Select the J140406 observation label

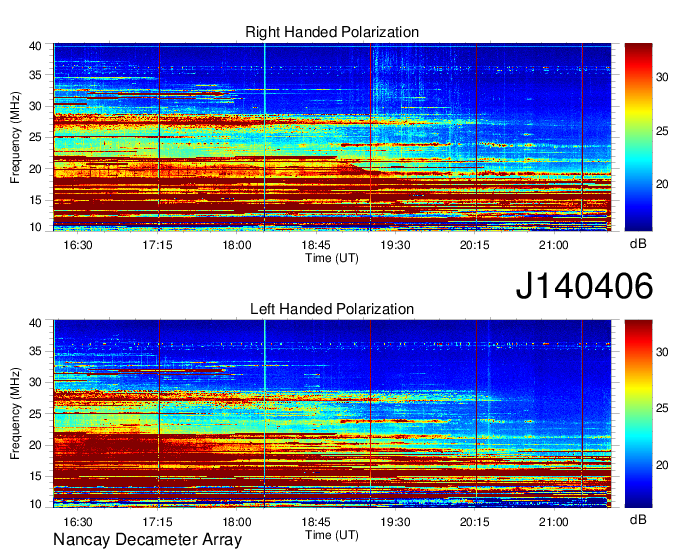pos(584,285)
